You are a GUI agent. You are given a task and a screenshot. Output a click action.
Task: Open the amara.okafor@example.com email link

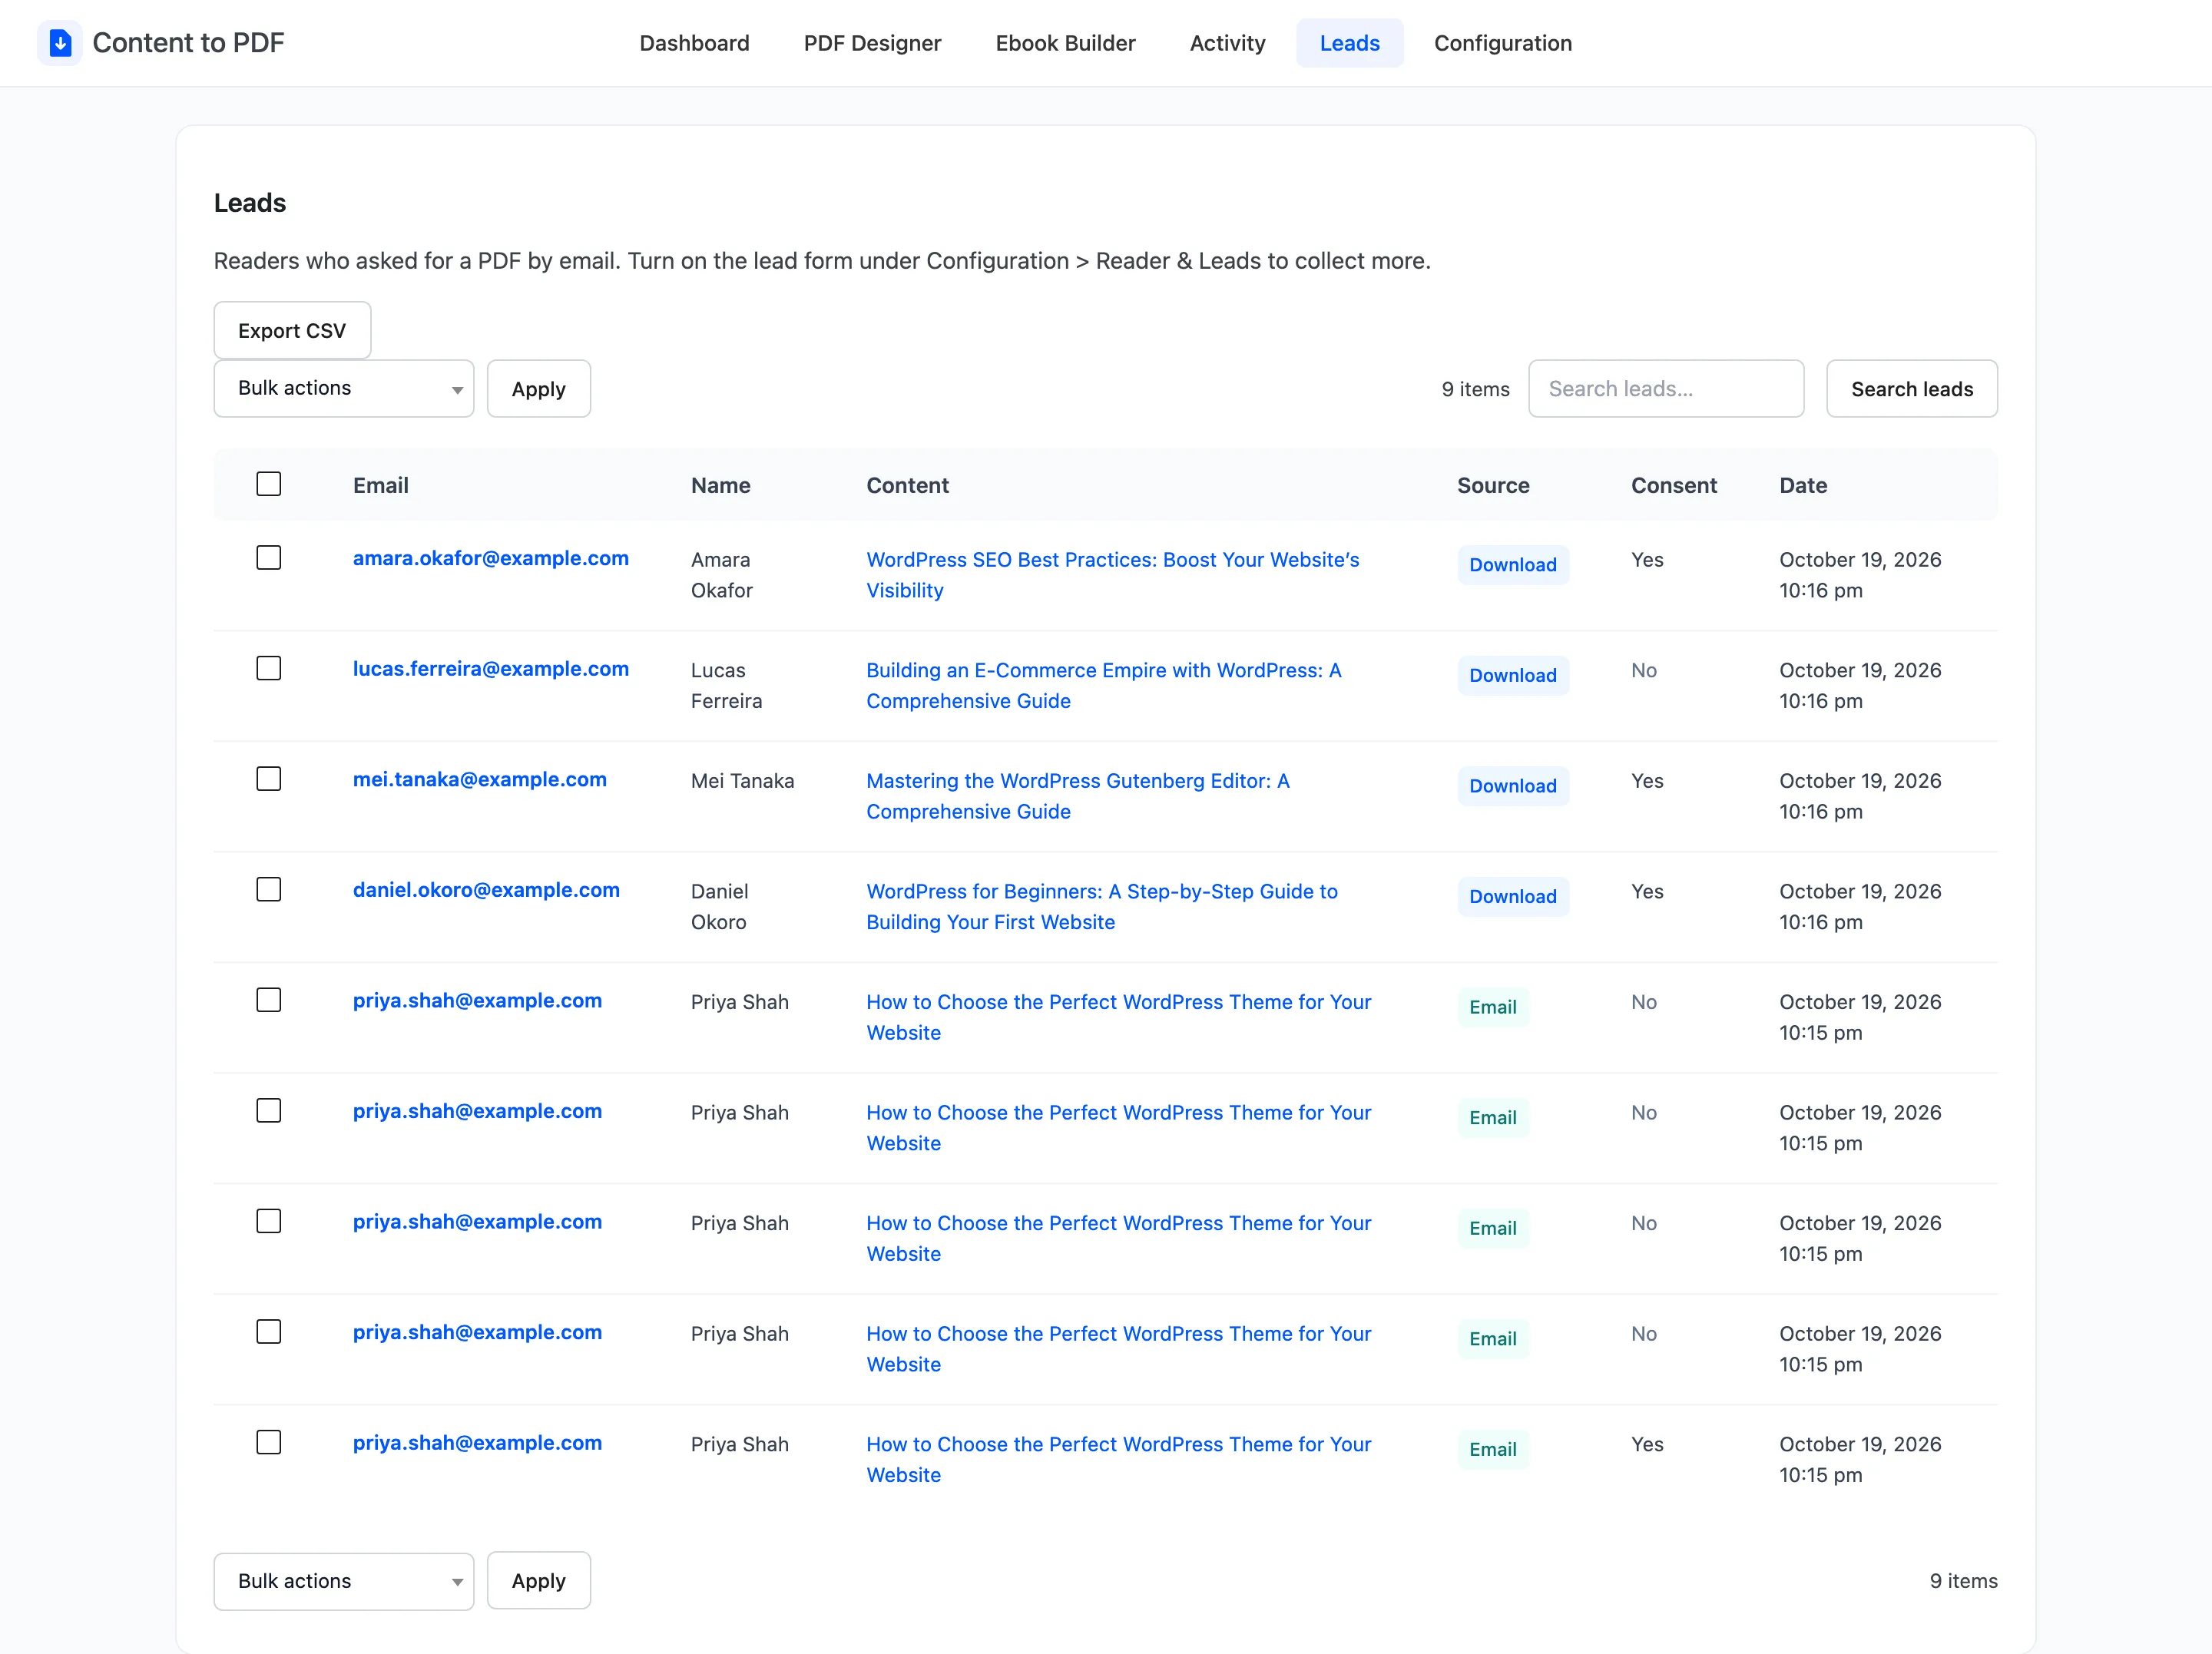490,558
